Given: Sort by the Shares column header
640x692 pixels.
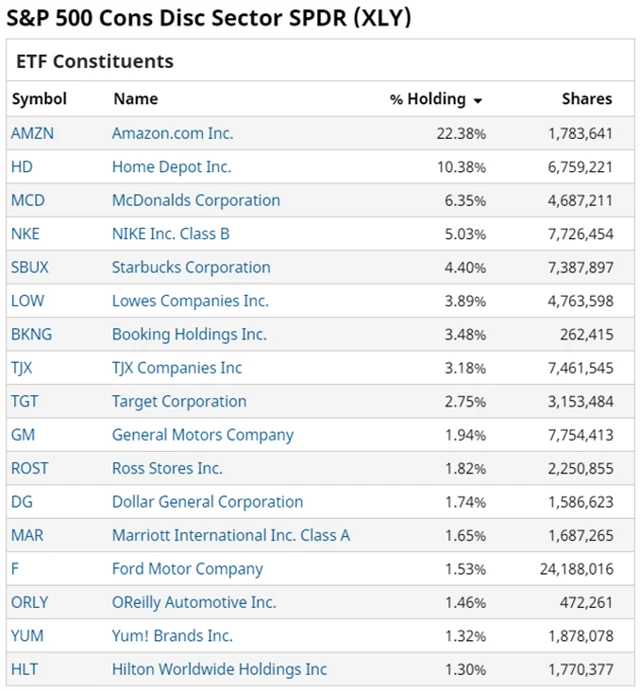Looking at the screenshot, I should coord(586,99).
